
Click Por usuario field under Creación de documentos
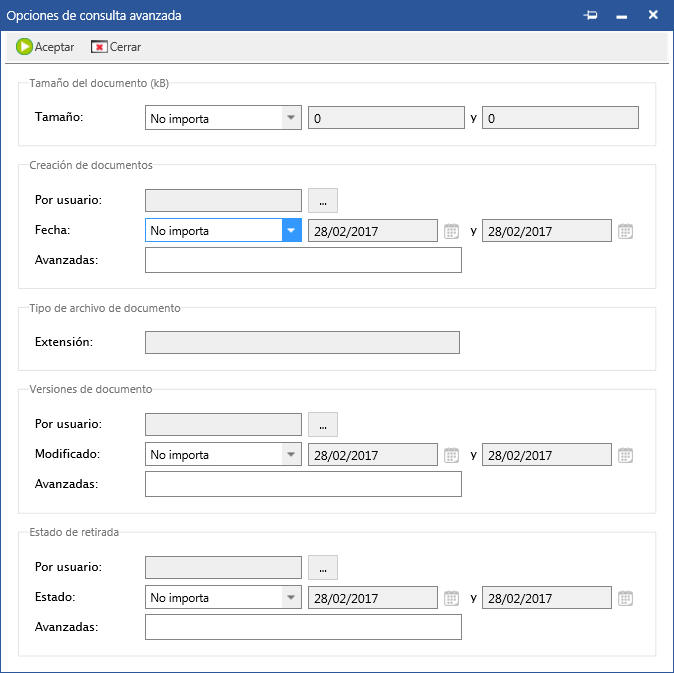(224, 201)
